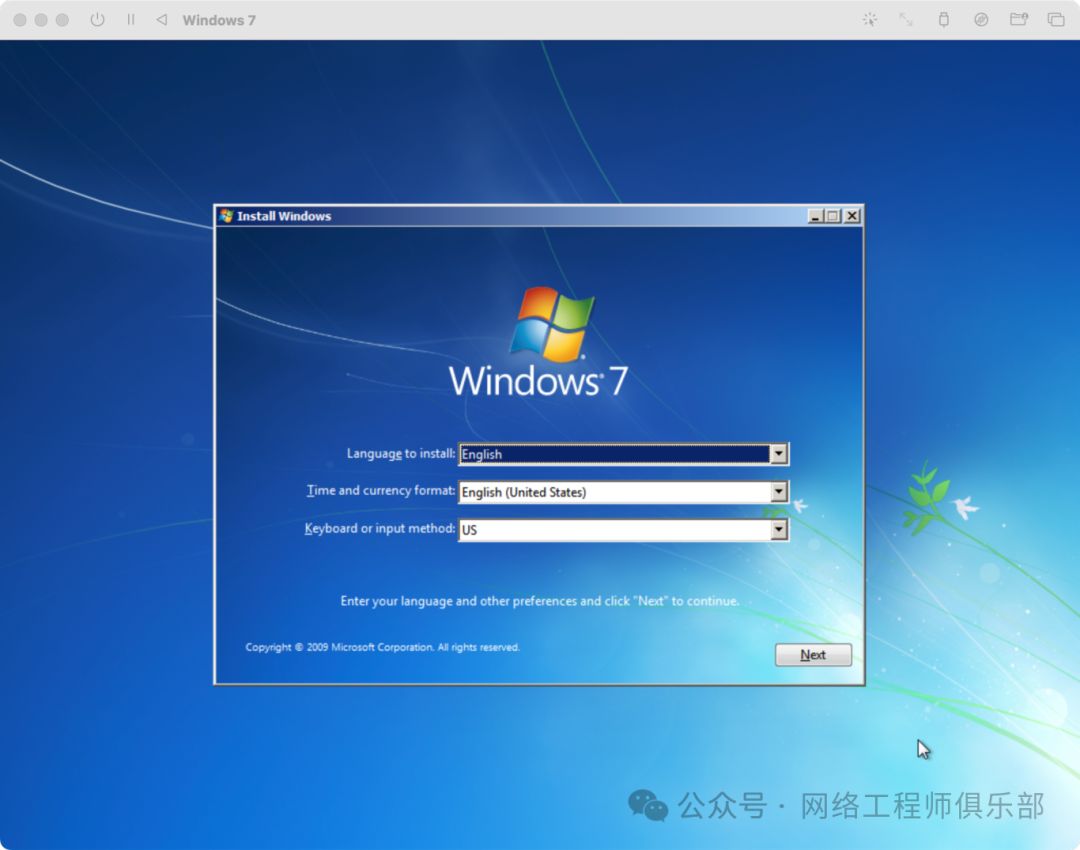Expand the Keyboard or input method dropdown arrow
Viewport: 1080px width, 850px height.
(778, 530)
